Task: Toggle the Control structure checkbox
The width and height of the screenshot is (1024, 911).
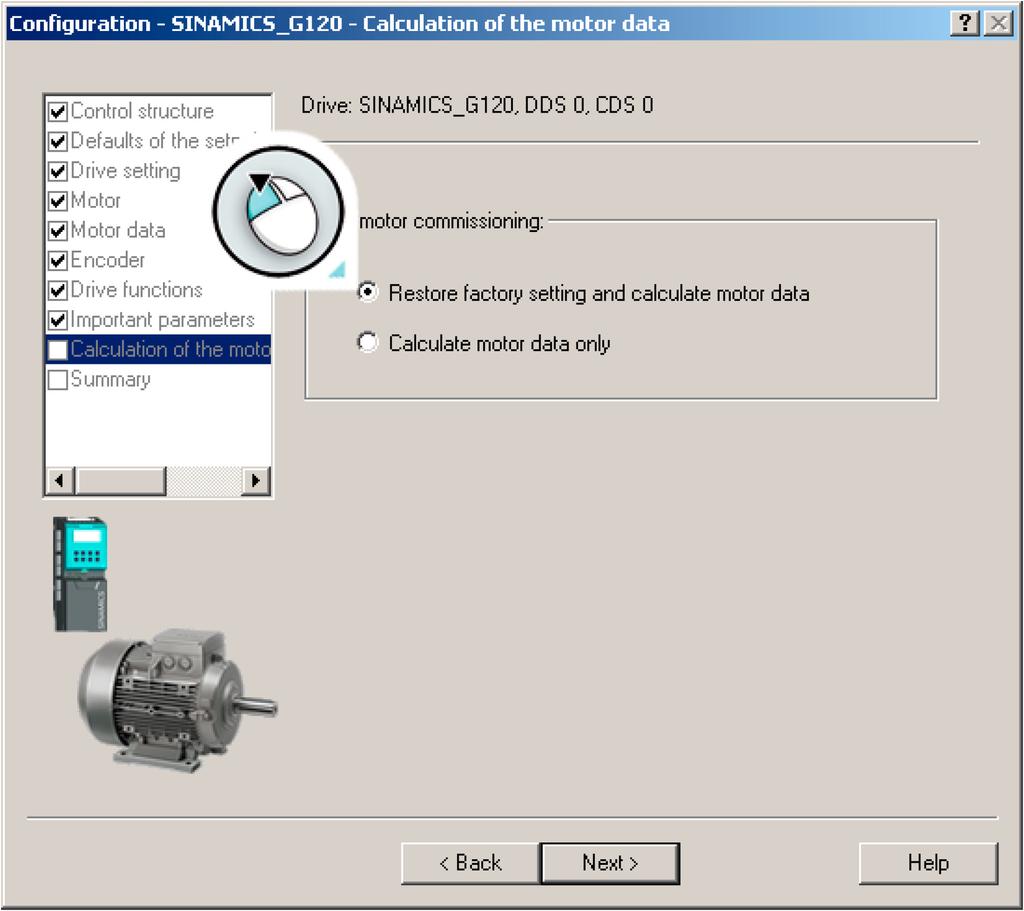Action: [x=57, y=111]
